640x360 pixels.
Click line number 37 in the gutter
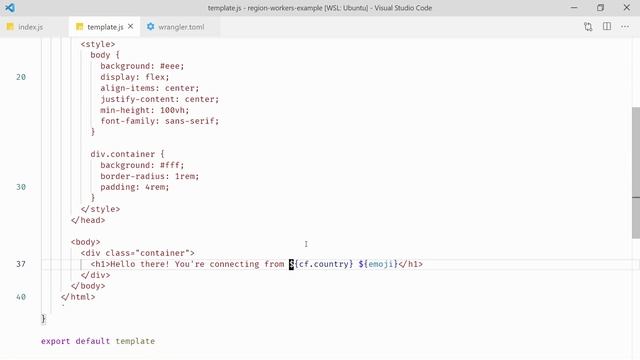click(21, 264)
